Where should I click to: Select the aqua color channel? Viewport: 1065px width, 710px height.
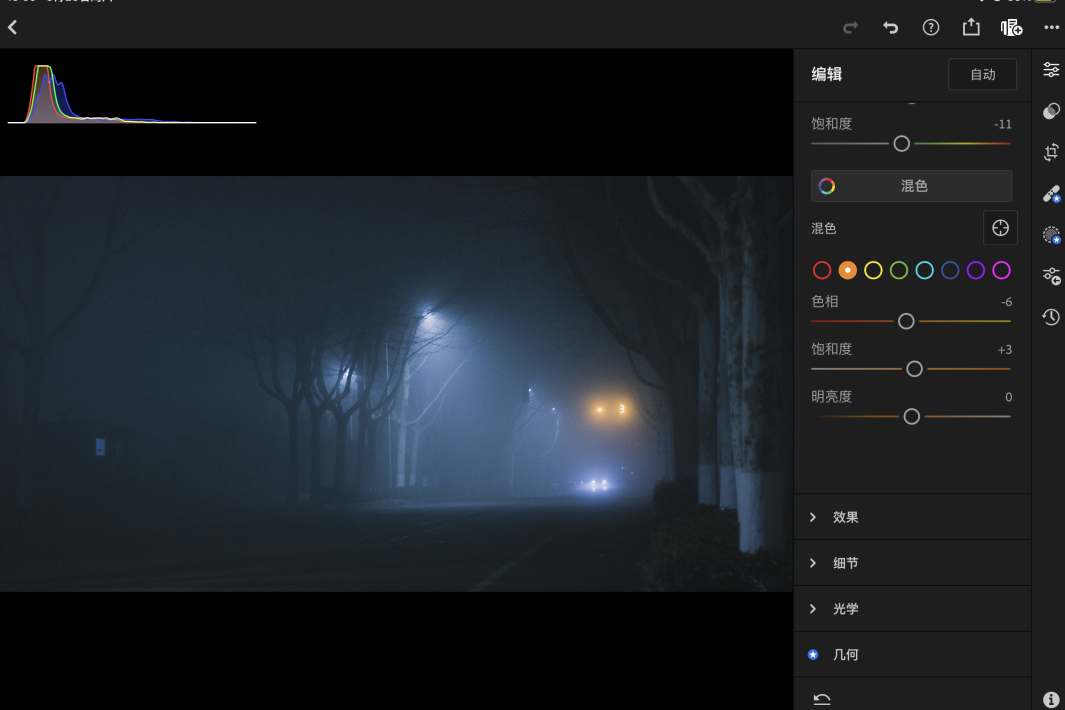point(924,270)
